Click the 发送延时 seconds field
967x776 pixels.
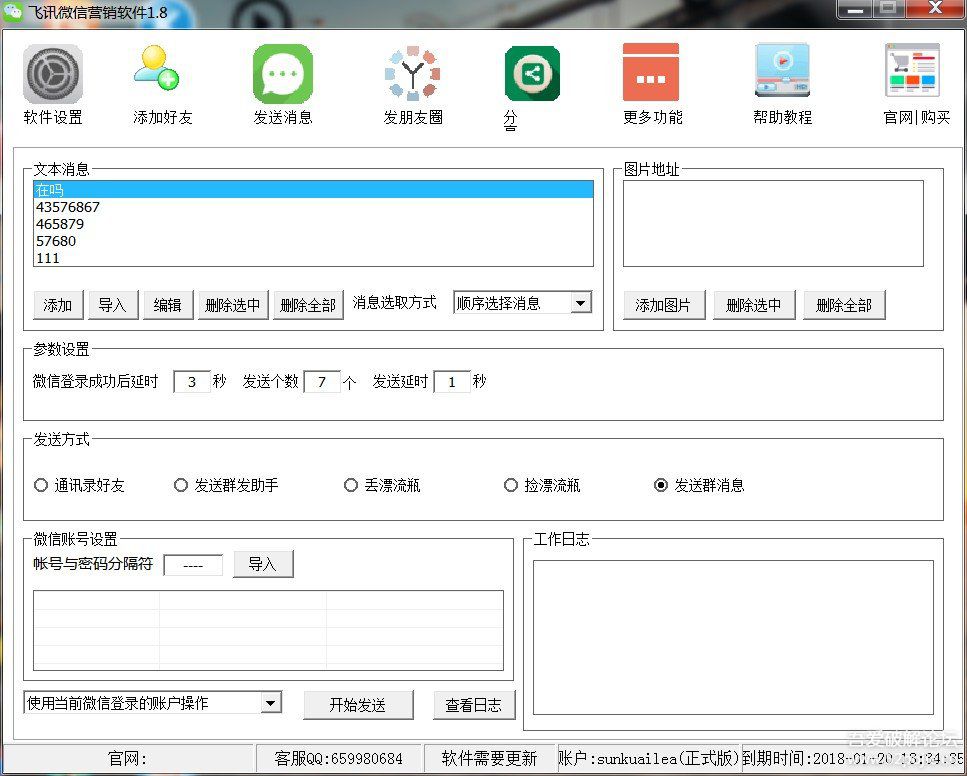pos(452,382)
